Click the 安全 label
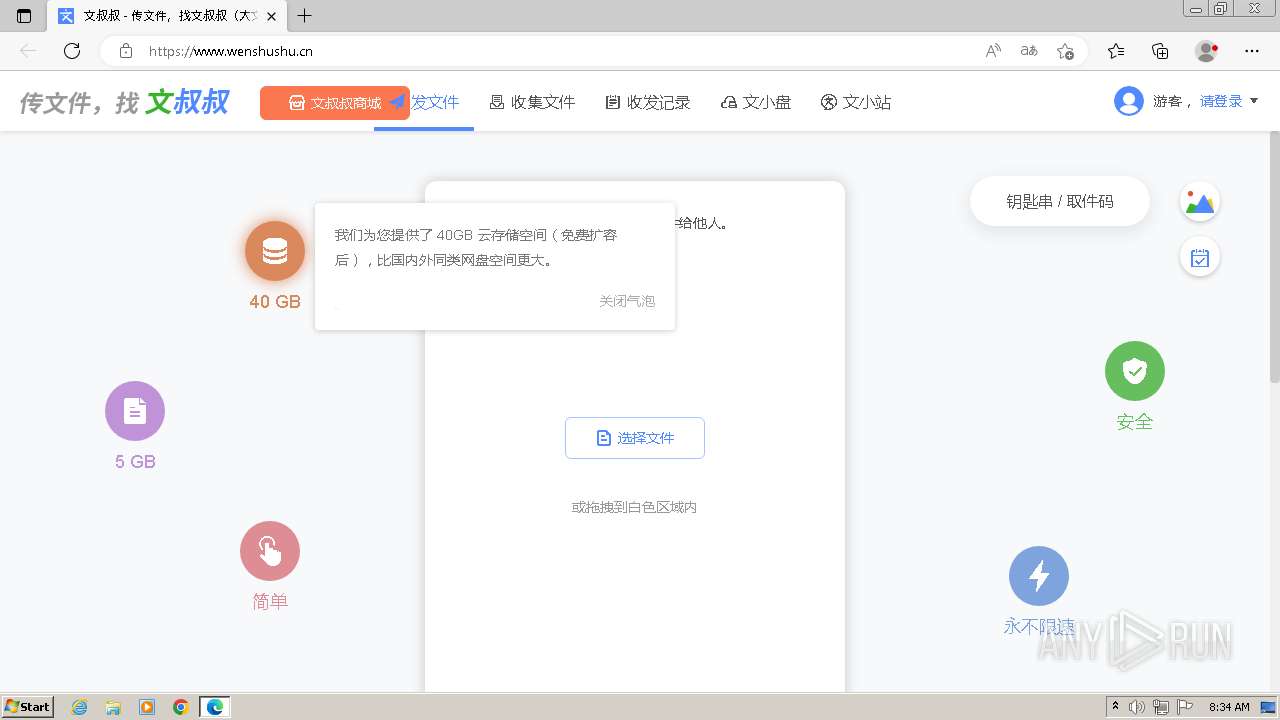The width and height of the screenshot is (1280, 720). point(1135,422)
